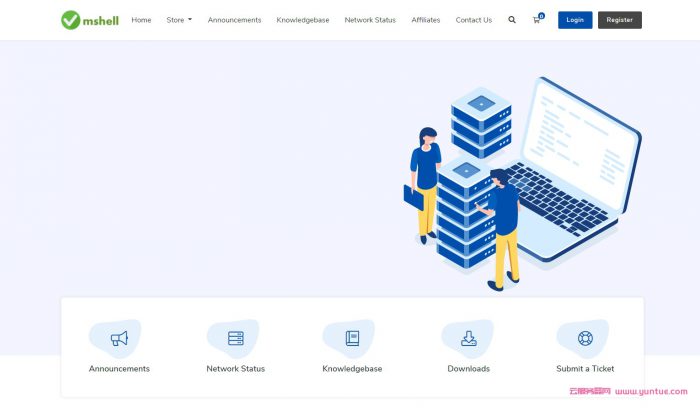Open the search magnifier icon
The height and width of the screenshot is (408, 700).
[x=512, y=20]
